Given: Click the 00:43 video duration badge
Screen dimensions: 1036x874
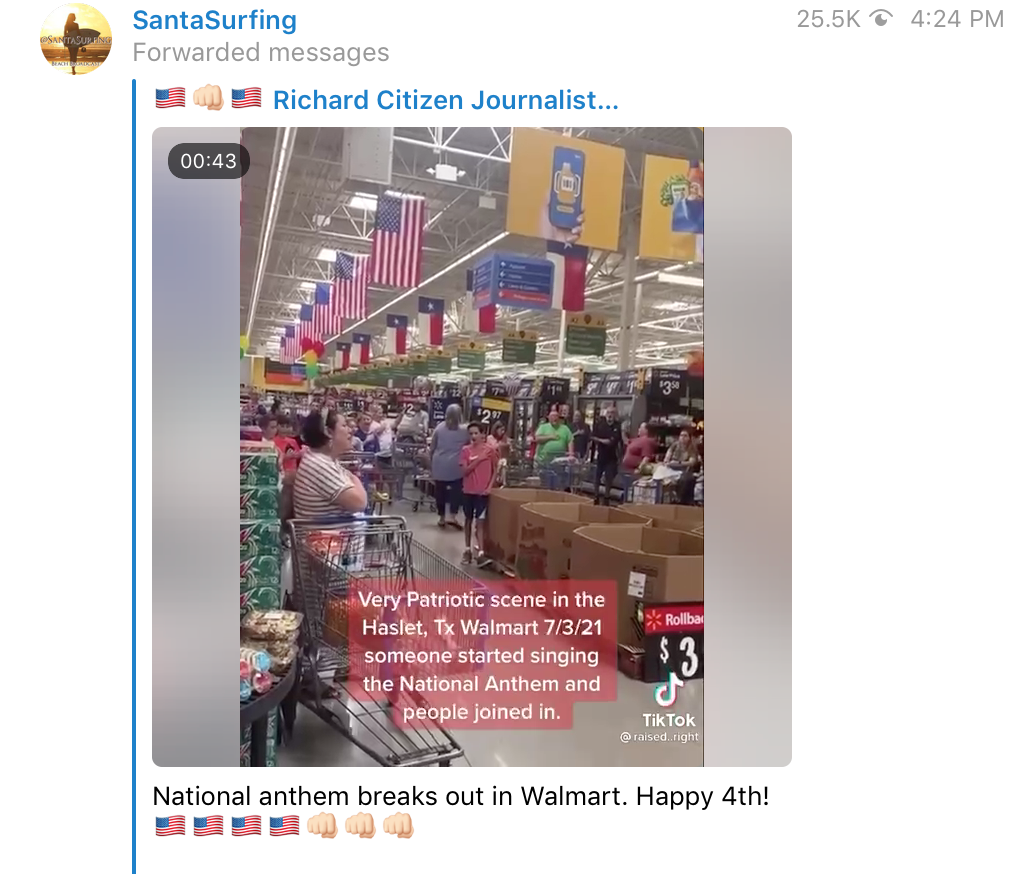Looking at the screenshot, I should [209, 161].
